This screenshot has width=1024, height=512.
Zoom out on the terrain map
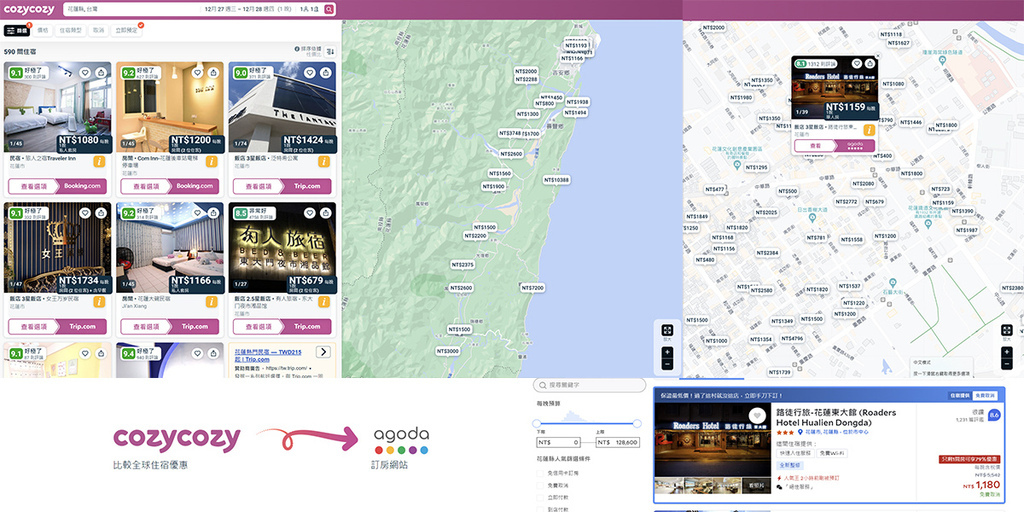pyautogui.click(x=667, y=364)
